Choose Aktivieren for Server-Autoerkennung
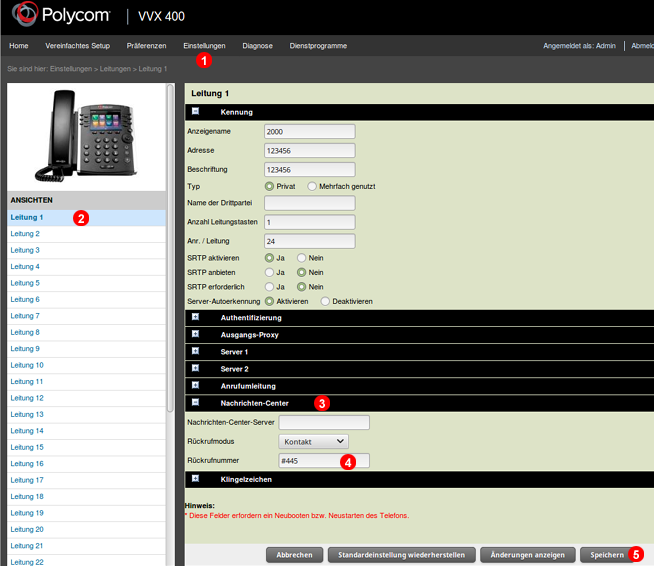 click(269, 301)
